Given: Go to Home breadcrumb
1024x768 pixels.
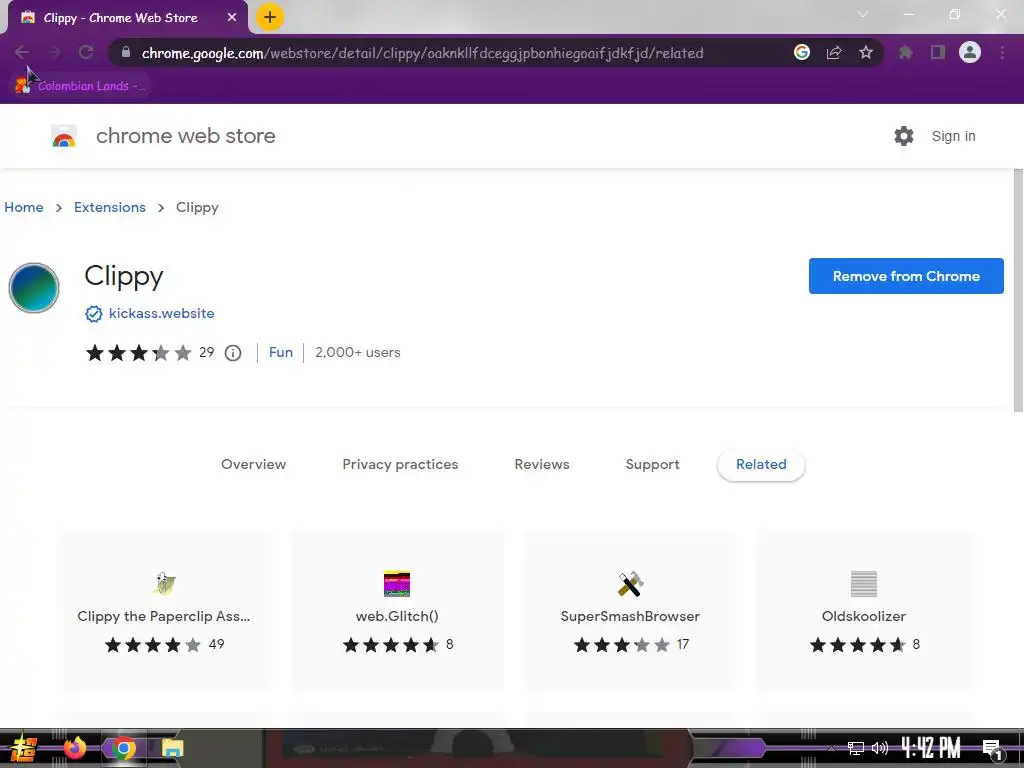Looking at the screenshot, I should 24,207.
